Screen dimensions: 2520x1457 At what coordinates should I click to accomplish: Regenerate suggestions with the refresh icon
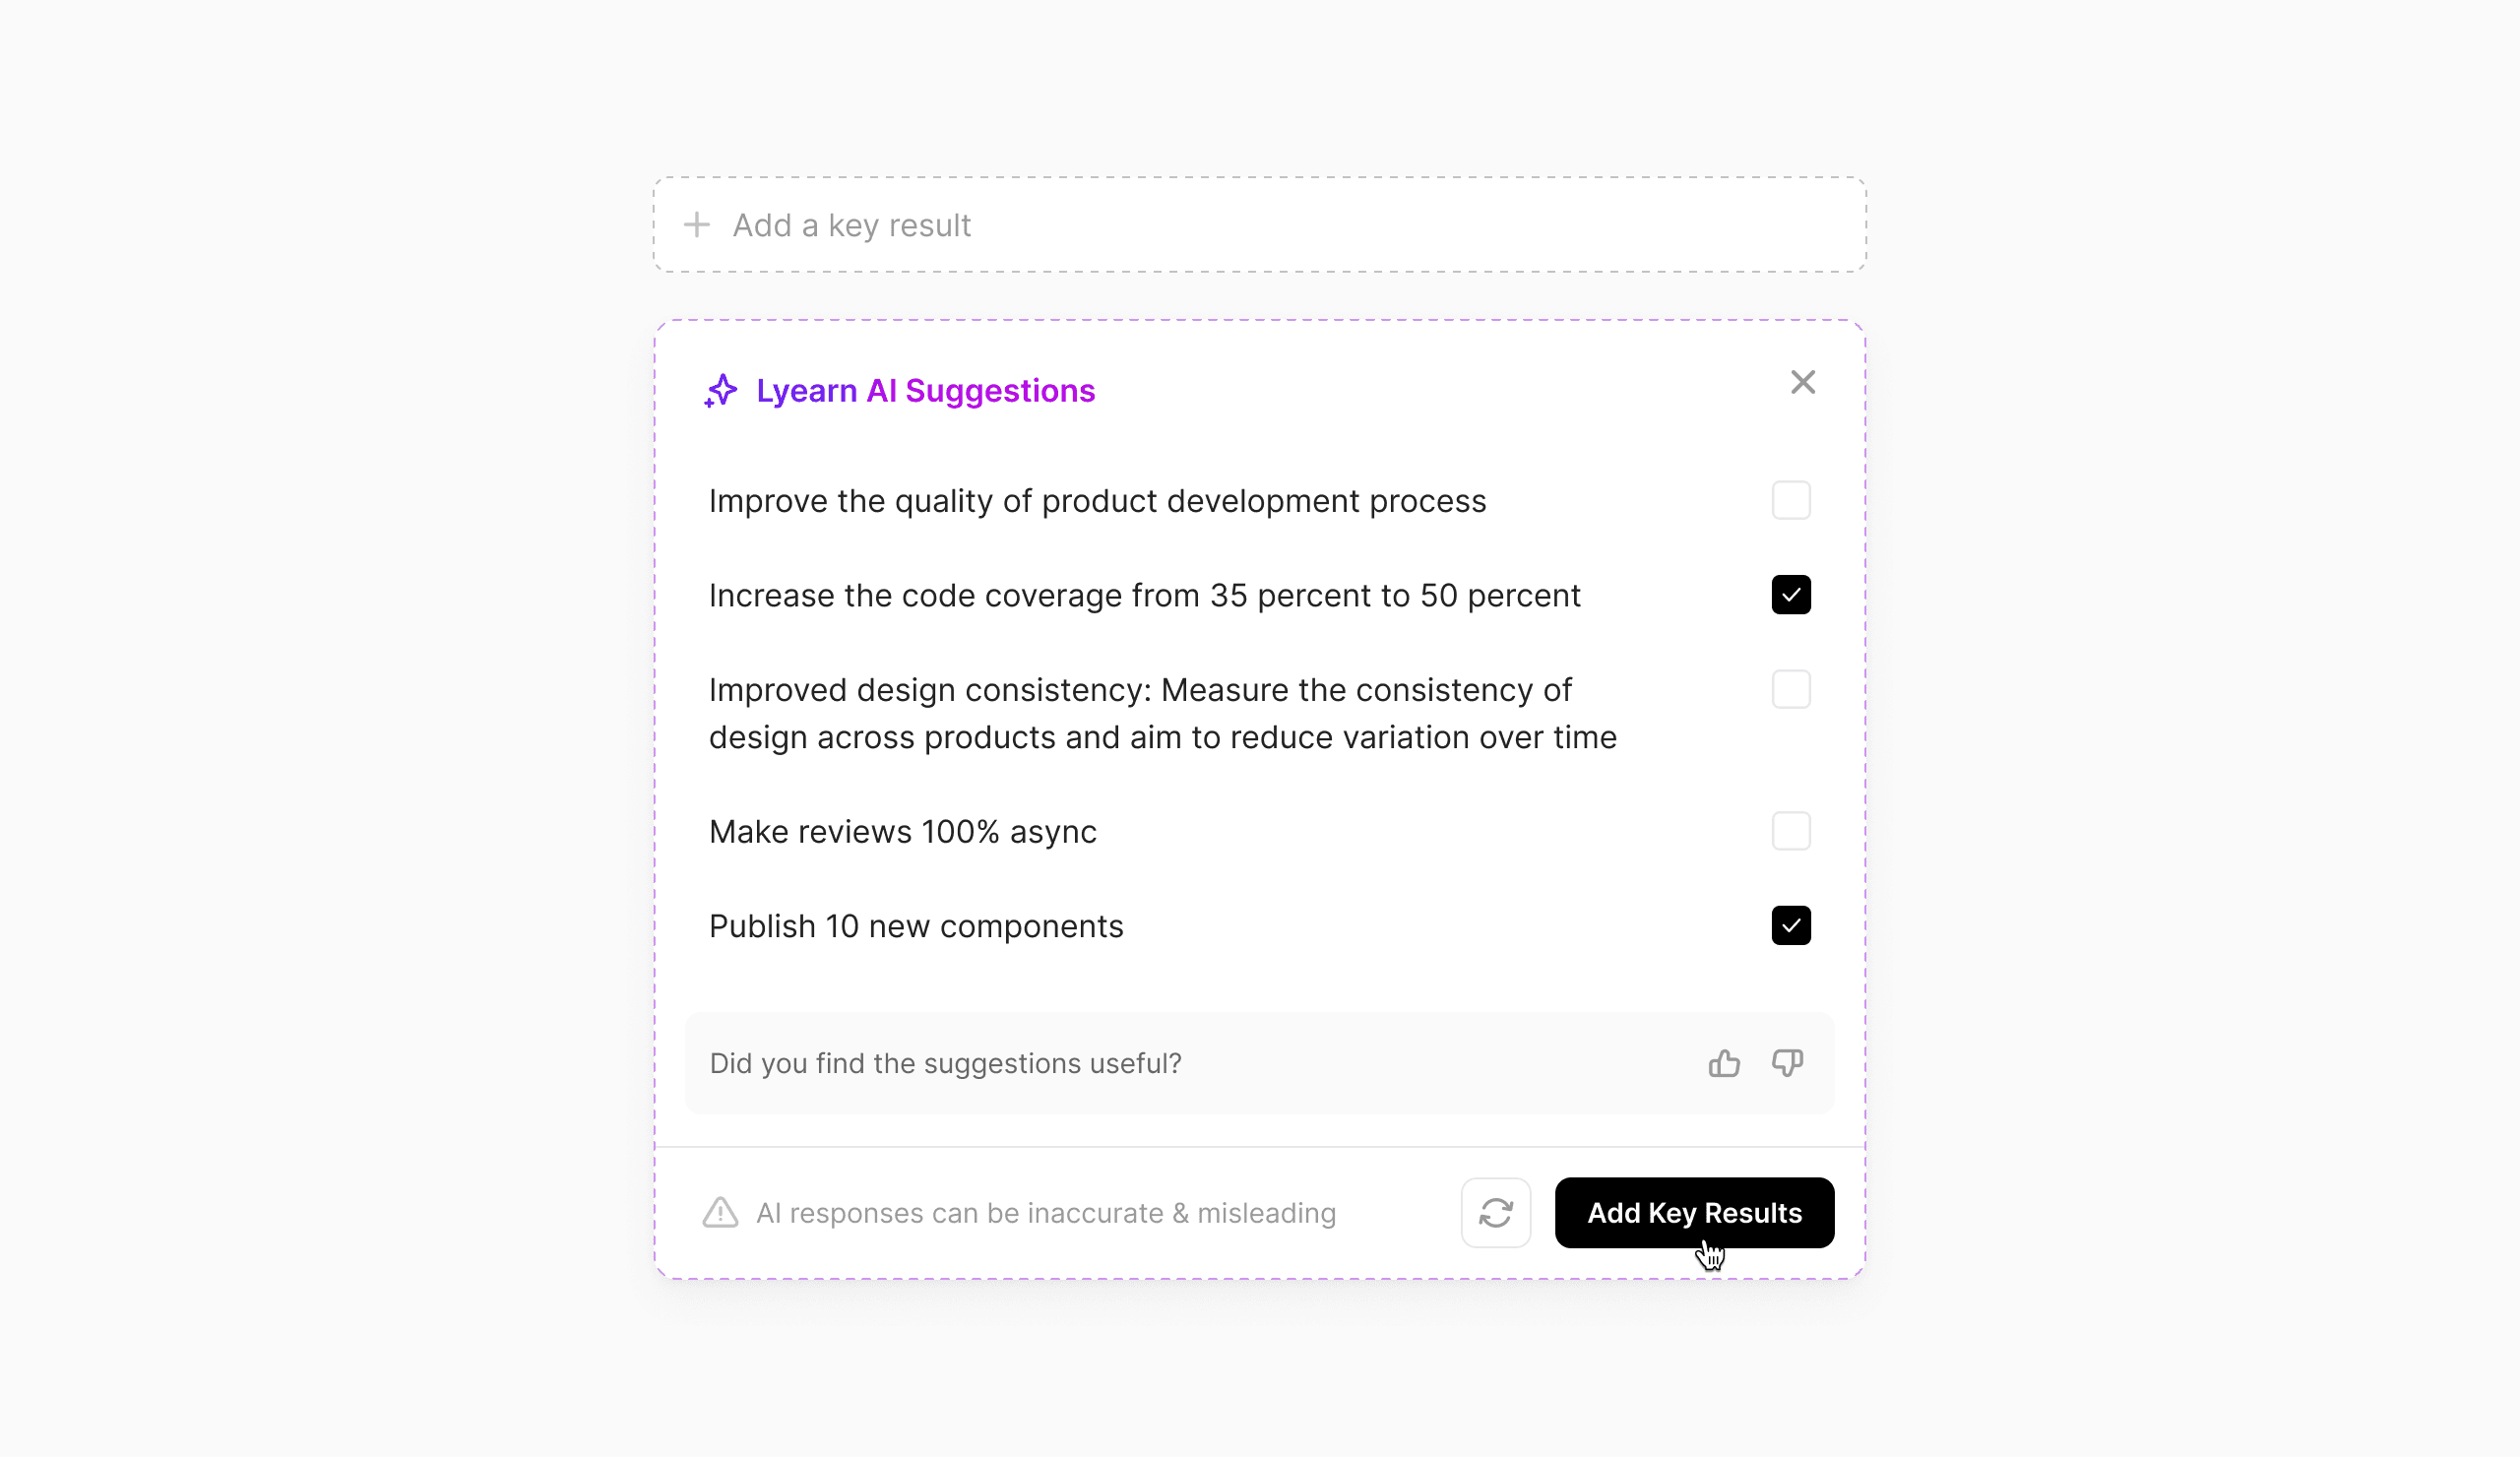coord(1495,1213)
